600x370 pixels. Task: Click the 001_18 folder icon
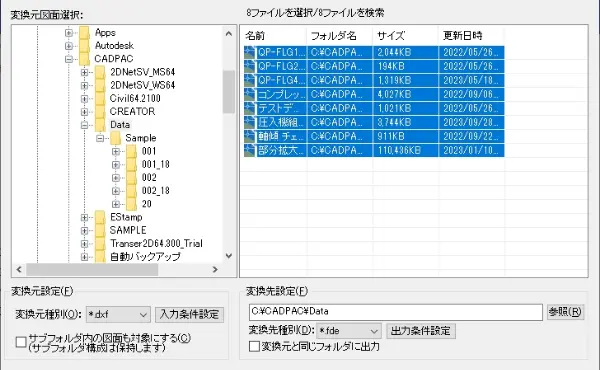point(131,164)
